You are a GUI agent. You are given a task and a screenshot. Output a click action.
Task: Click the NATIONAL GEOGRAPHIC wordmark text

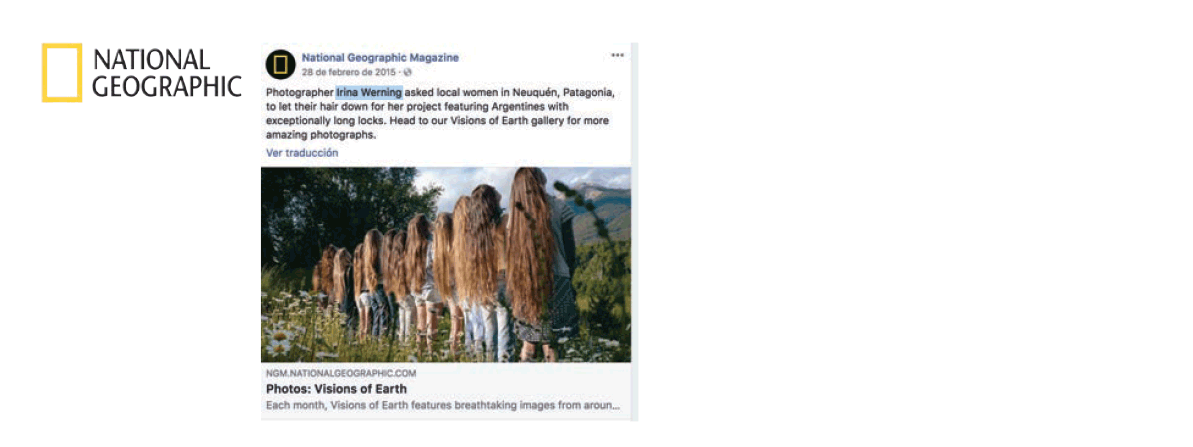[167, 73]
